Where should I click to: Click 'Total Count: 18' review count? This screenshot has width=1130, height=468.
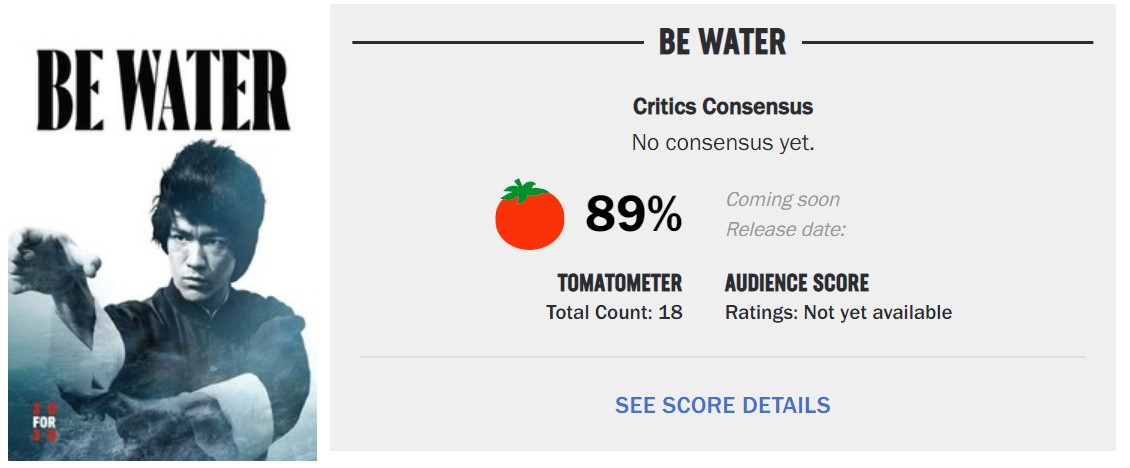click(614, 312)
